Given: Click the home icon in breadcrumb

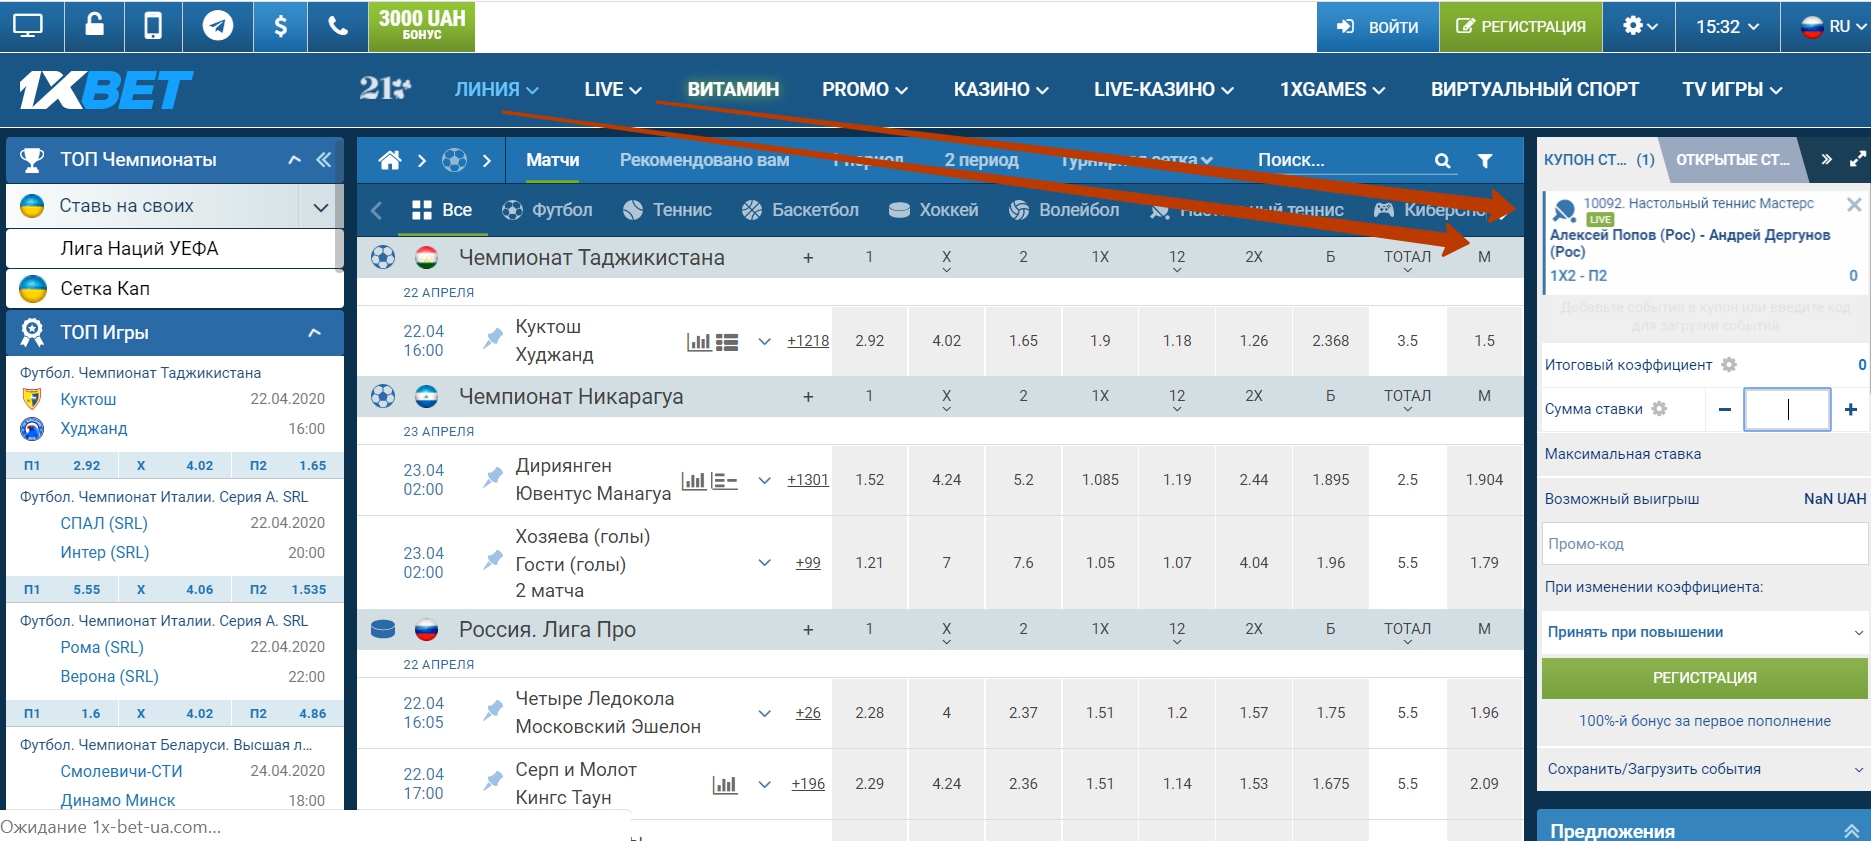Looking at the screenshot, I should (390, 160).
